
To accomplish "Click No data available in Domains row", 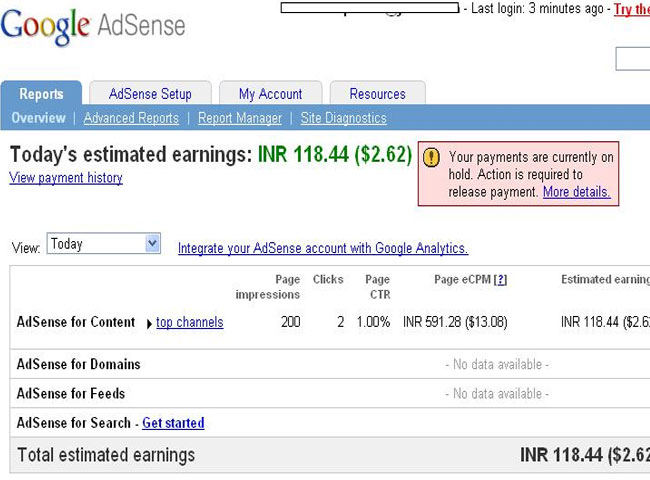I will coord(497,364).
